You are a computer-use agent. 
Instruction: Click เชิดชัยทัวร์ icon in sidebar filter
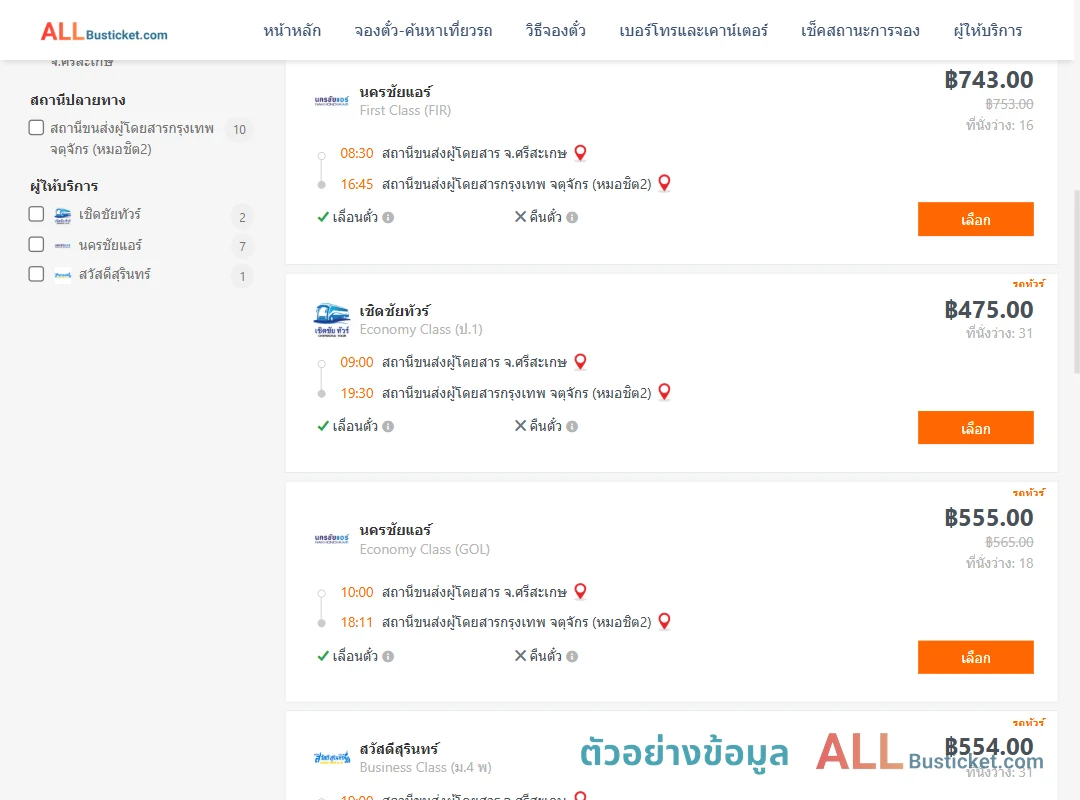(63, 216)
